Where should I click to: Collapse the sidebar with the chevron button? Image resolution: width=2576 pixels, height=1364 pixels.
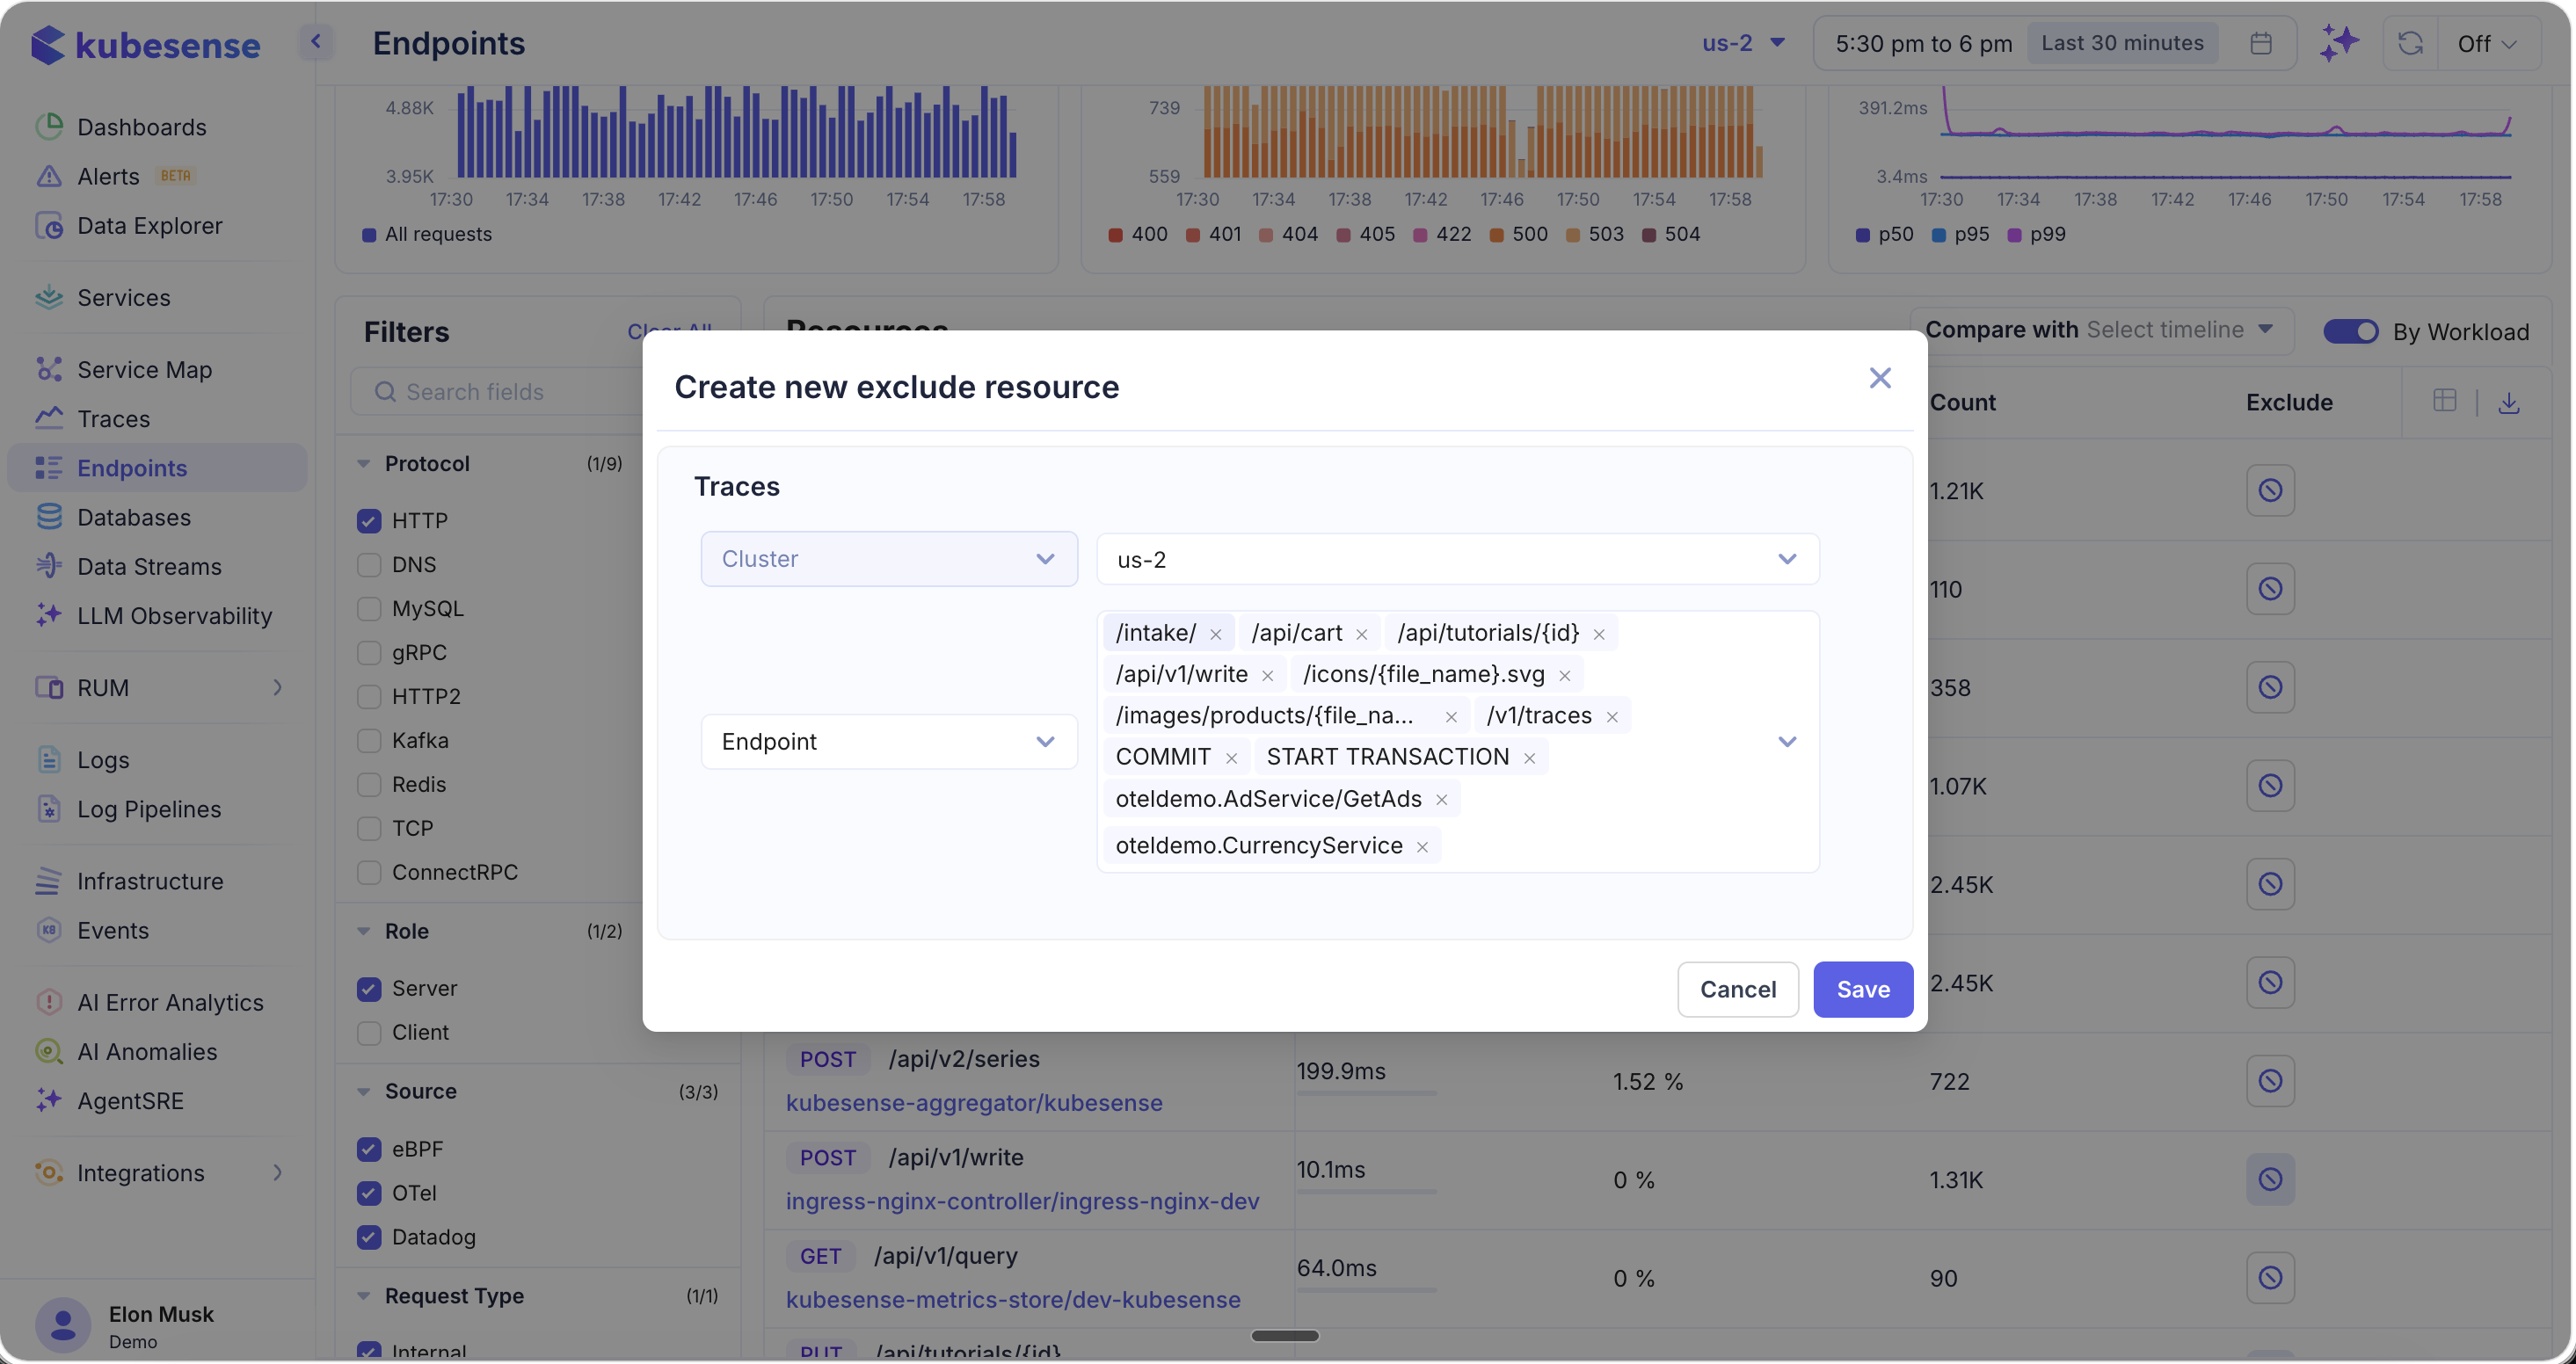pyautogui.click(x=316, y=42)
